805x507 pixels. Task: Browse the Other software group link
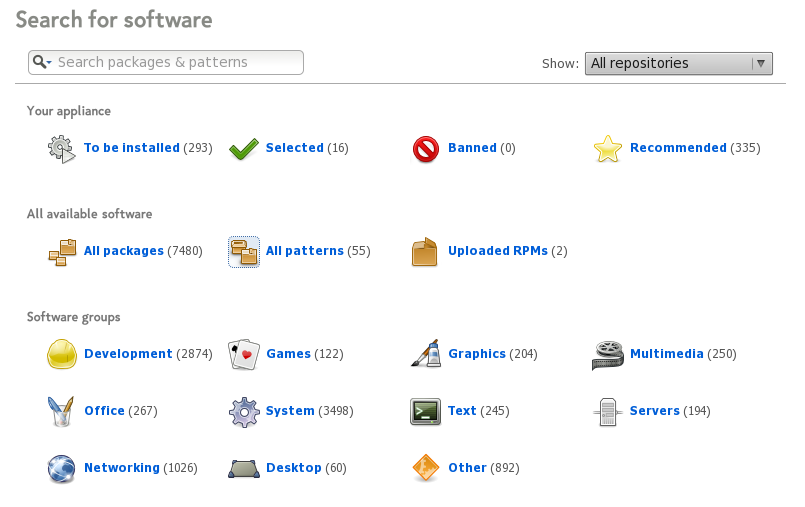click(467, 468)
